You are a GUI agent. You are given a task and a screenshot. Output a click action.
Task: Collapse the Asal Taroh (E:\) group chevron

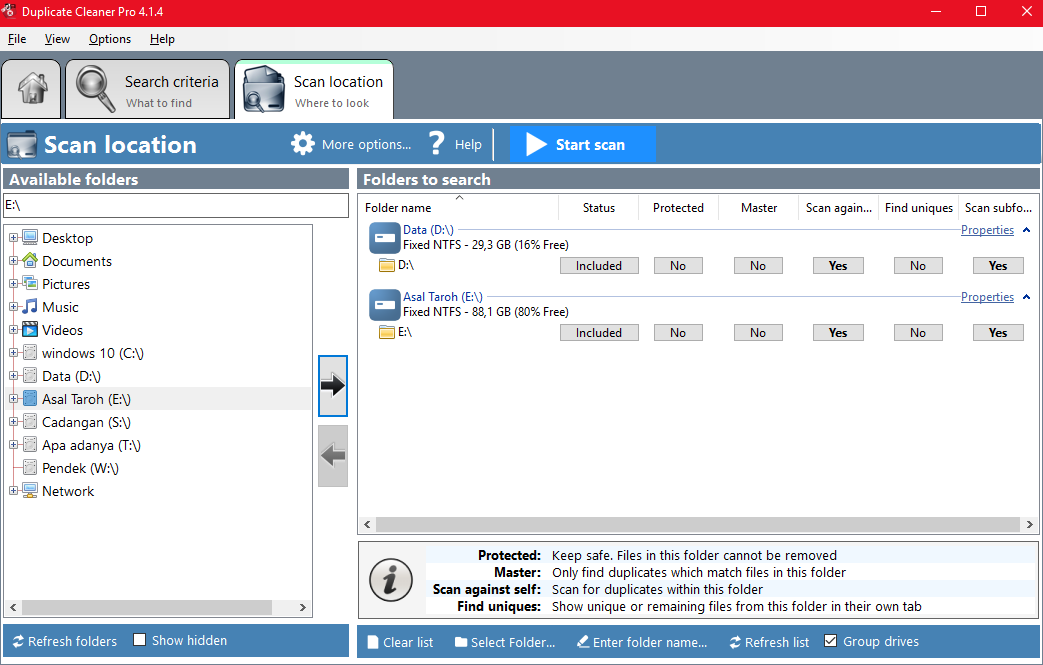click(x=1026, y=297)
